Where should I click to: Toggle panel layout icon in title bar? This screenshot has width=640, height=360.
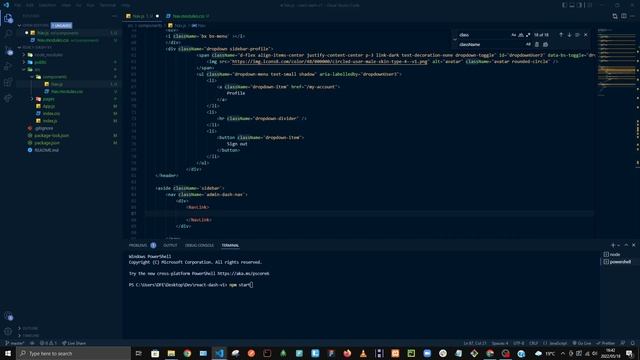pyautogui.click(x=572, y=5)
